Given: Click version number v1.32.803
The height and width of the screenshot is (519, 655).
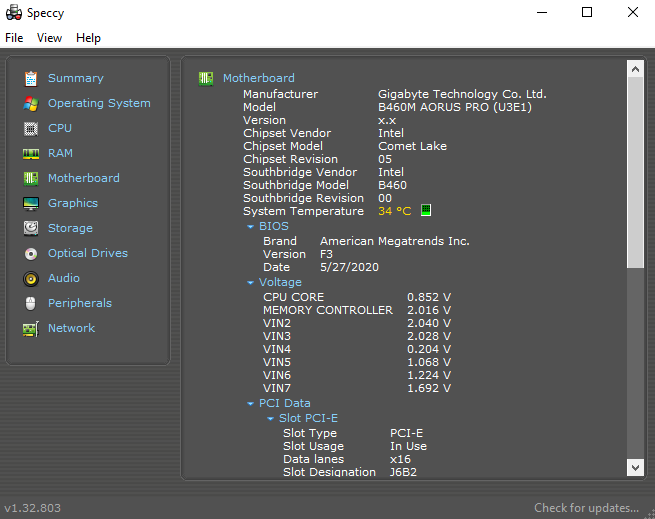Looking at the screenshot, I should 33,508.
